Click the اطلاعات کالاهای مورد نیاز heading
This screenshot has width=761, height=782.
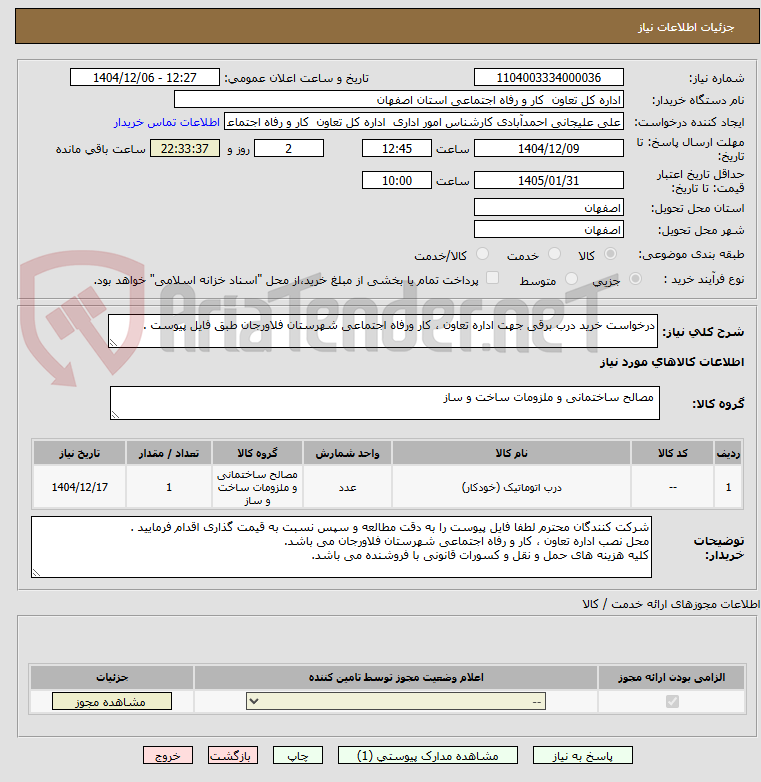tap(672, 362)
